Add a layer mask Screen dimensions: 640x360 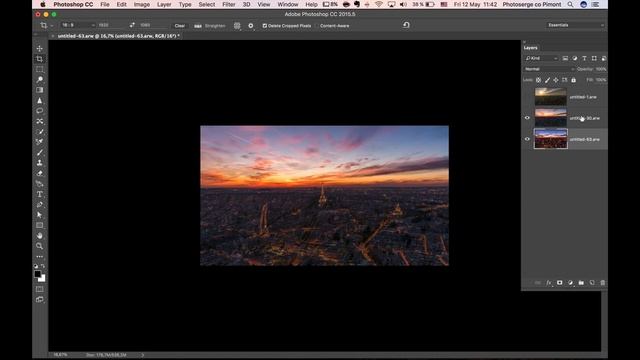[560, 282]
